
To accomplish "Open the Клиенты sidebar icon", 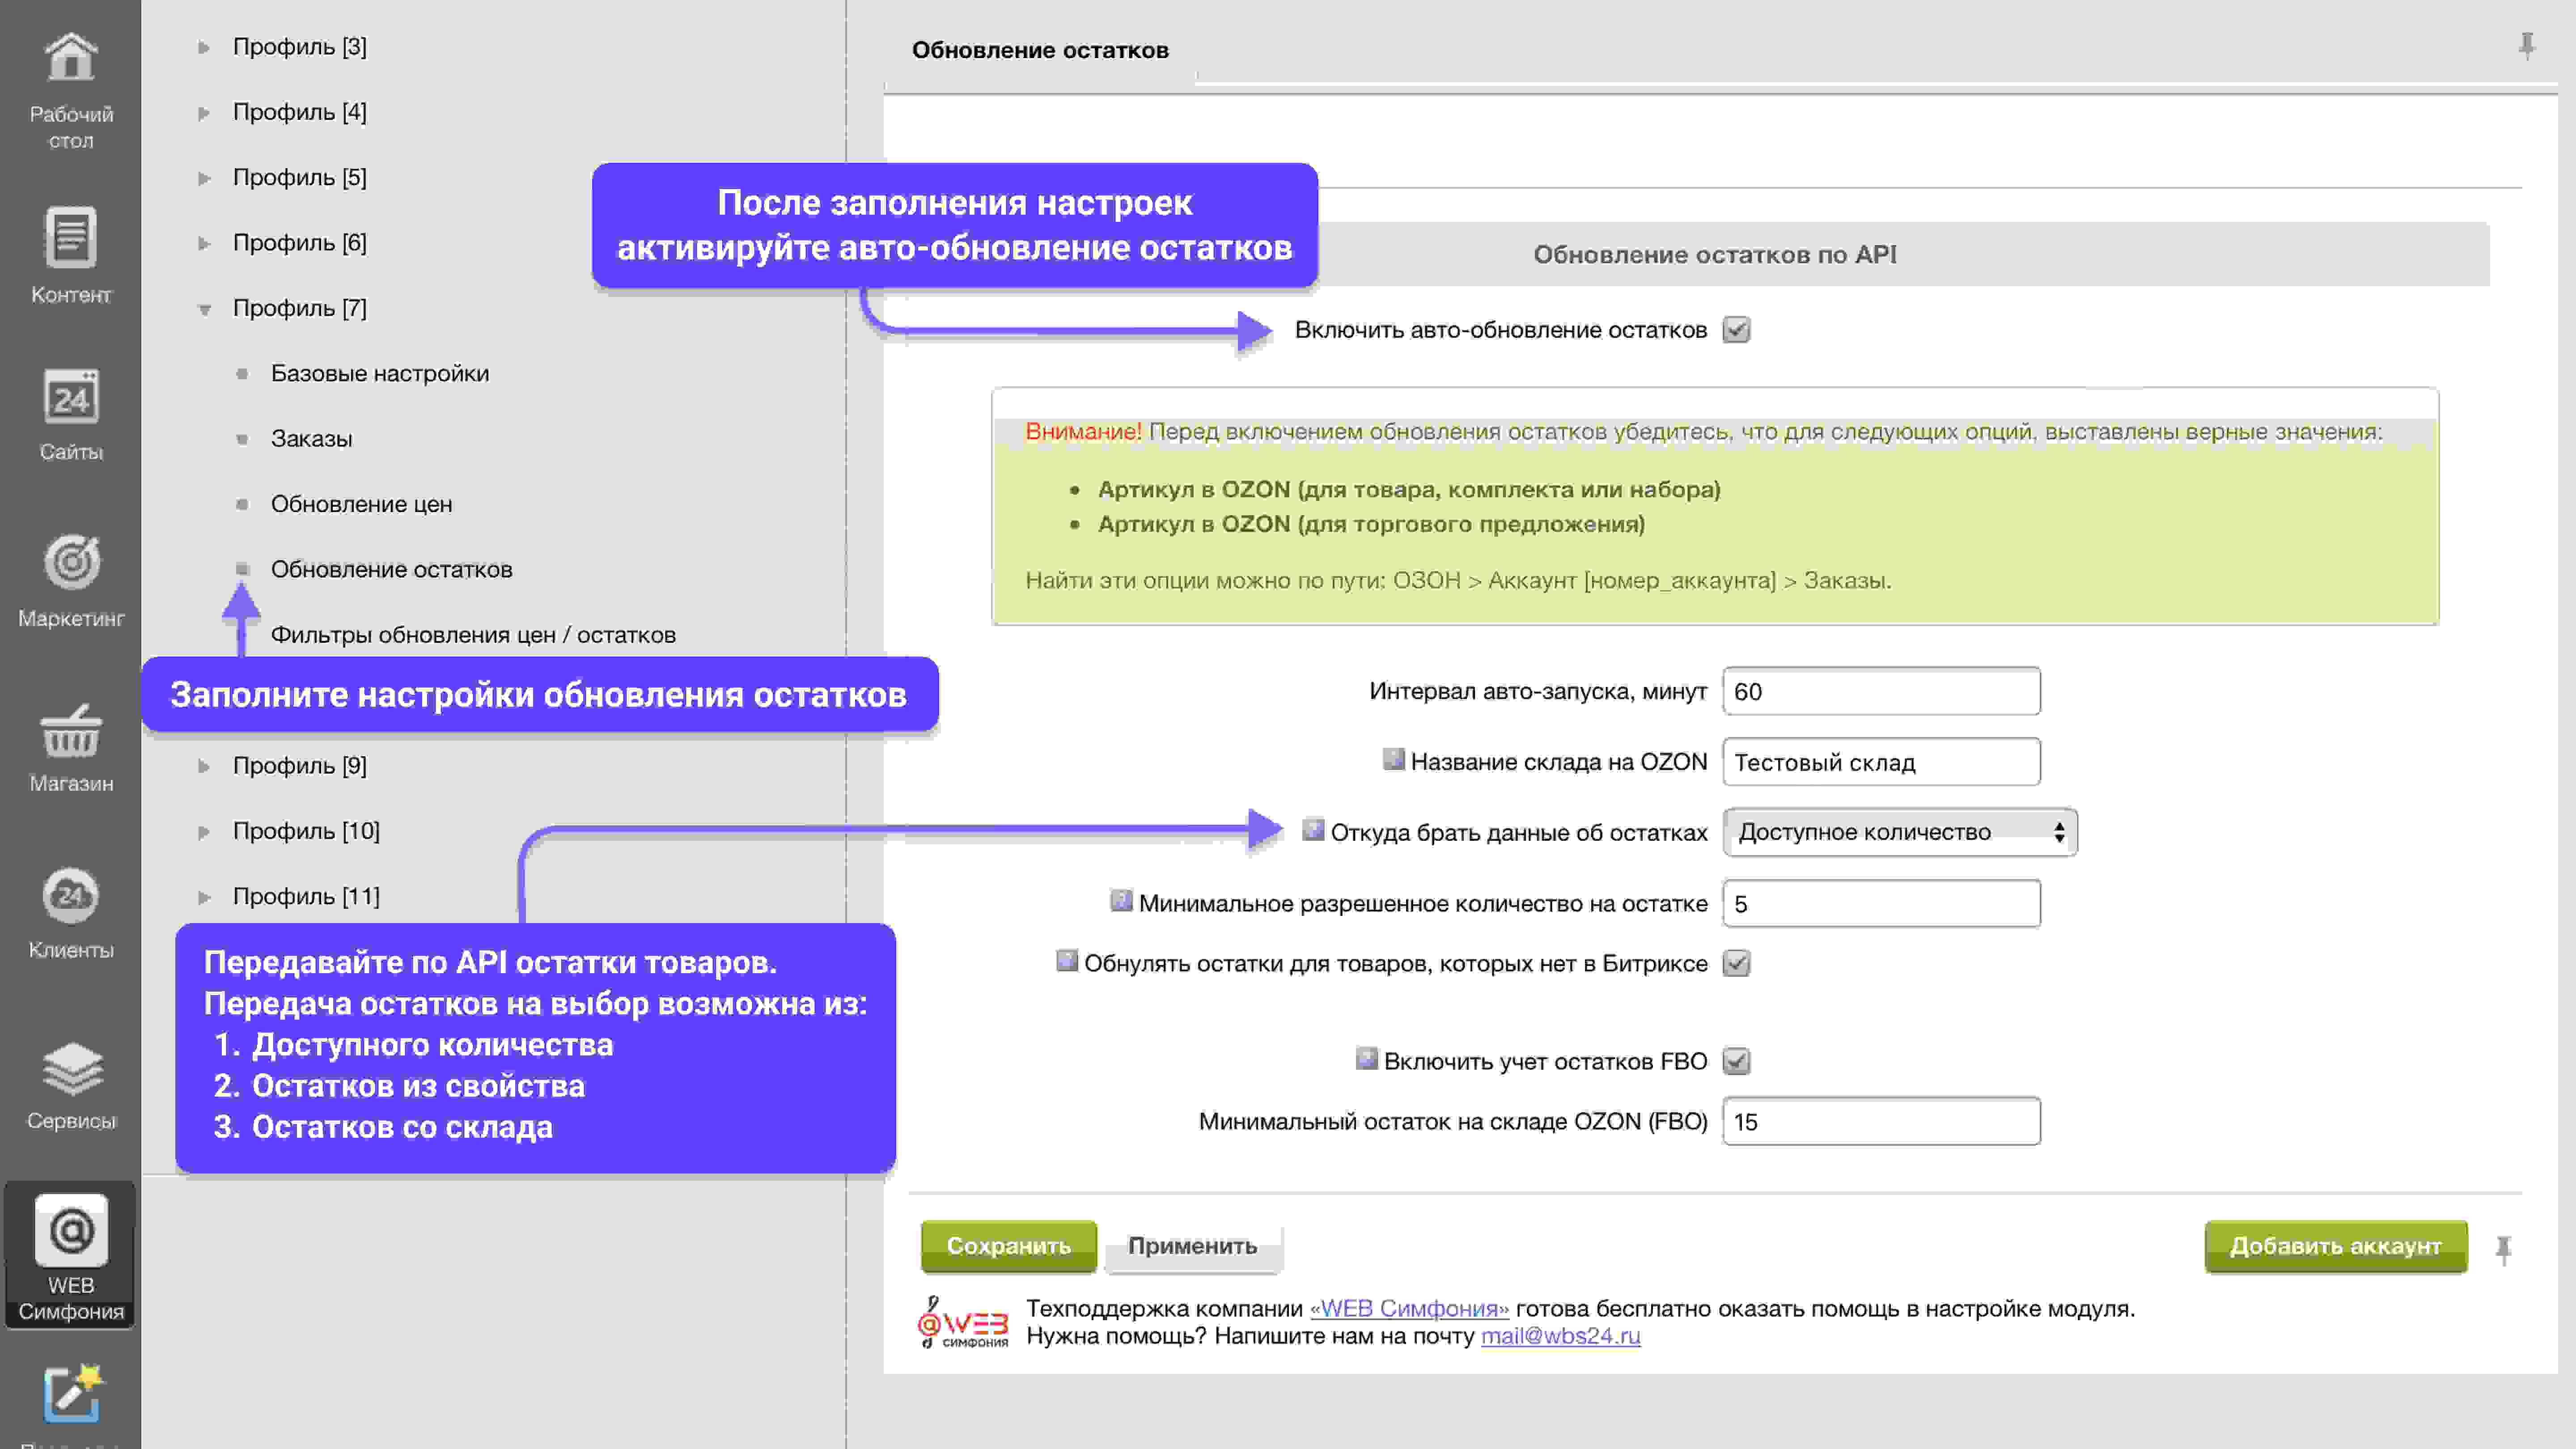I will coord(71,895).
